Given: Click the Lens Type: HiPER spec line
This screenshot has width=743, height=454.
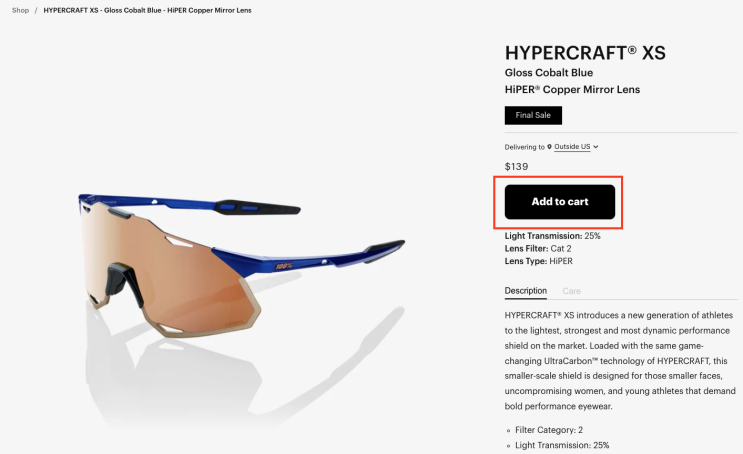Looking at the screenshot, I should [x=538, y=261].
